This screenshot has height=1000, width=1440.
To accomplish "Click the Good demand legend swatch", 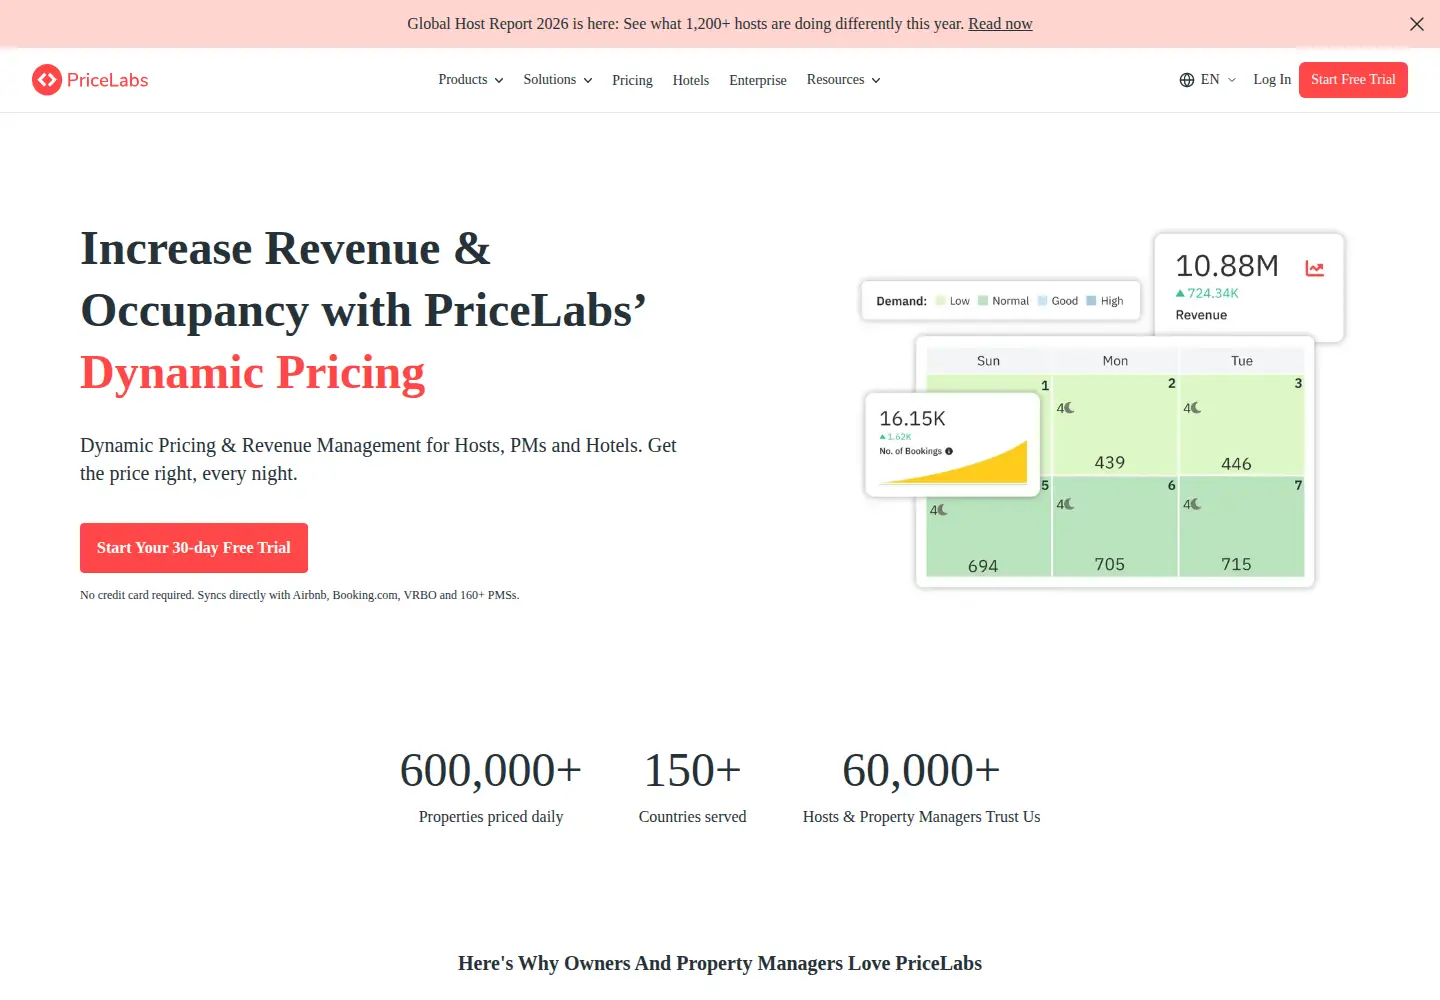I will pyautogui.click(x=1042, y=301).
